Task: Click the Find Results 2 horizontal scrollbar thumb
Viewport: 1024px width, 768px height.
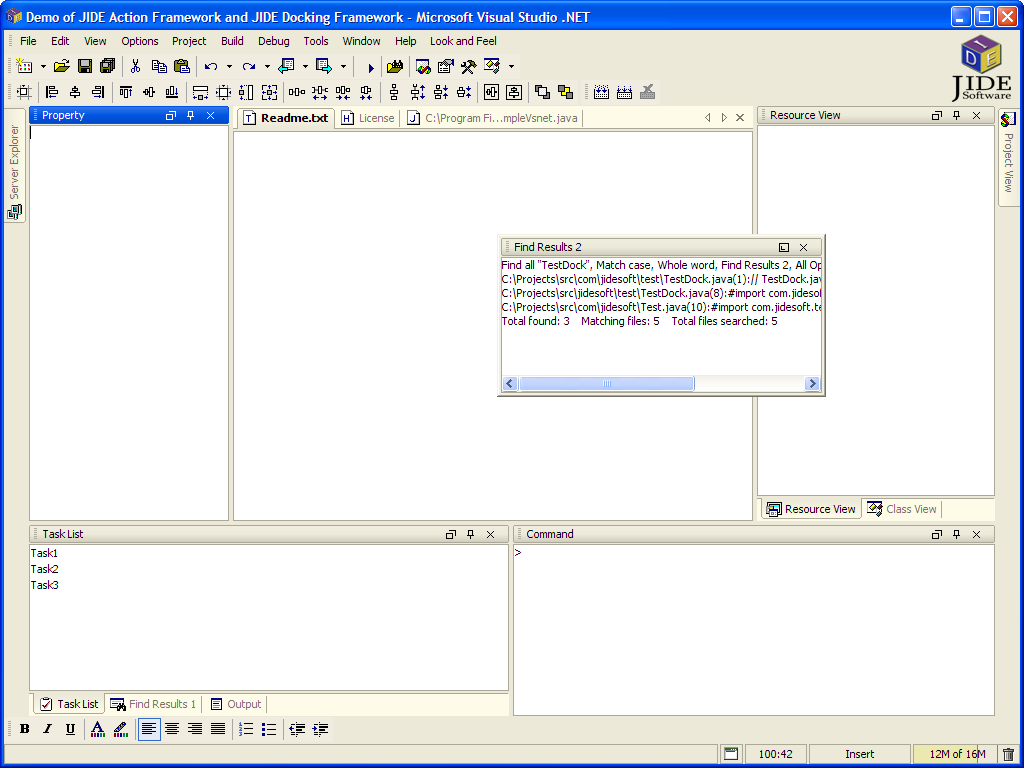Action: point(607,383)
